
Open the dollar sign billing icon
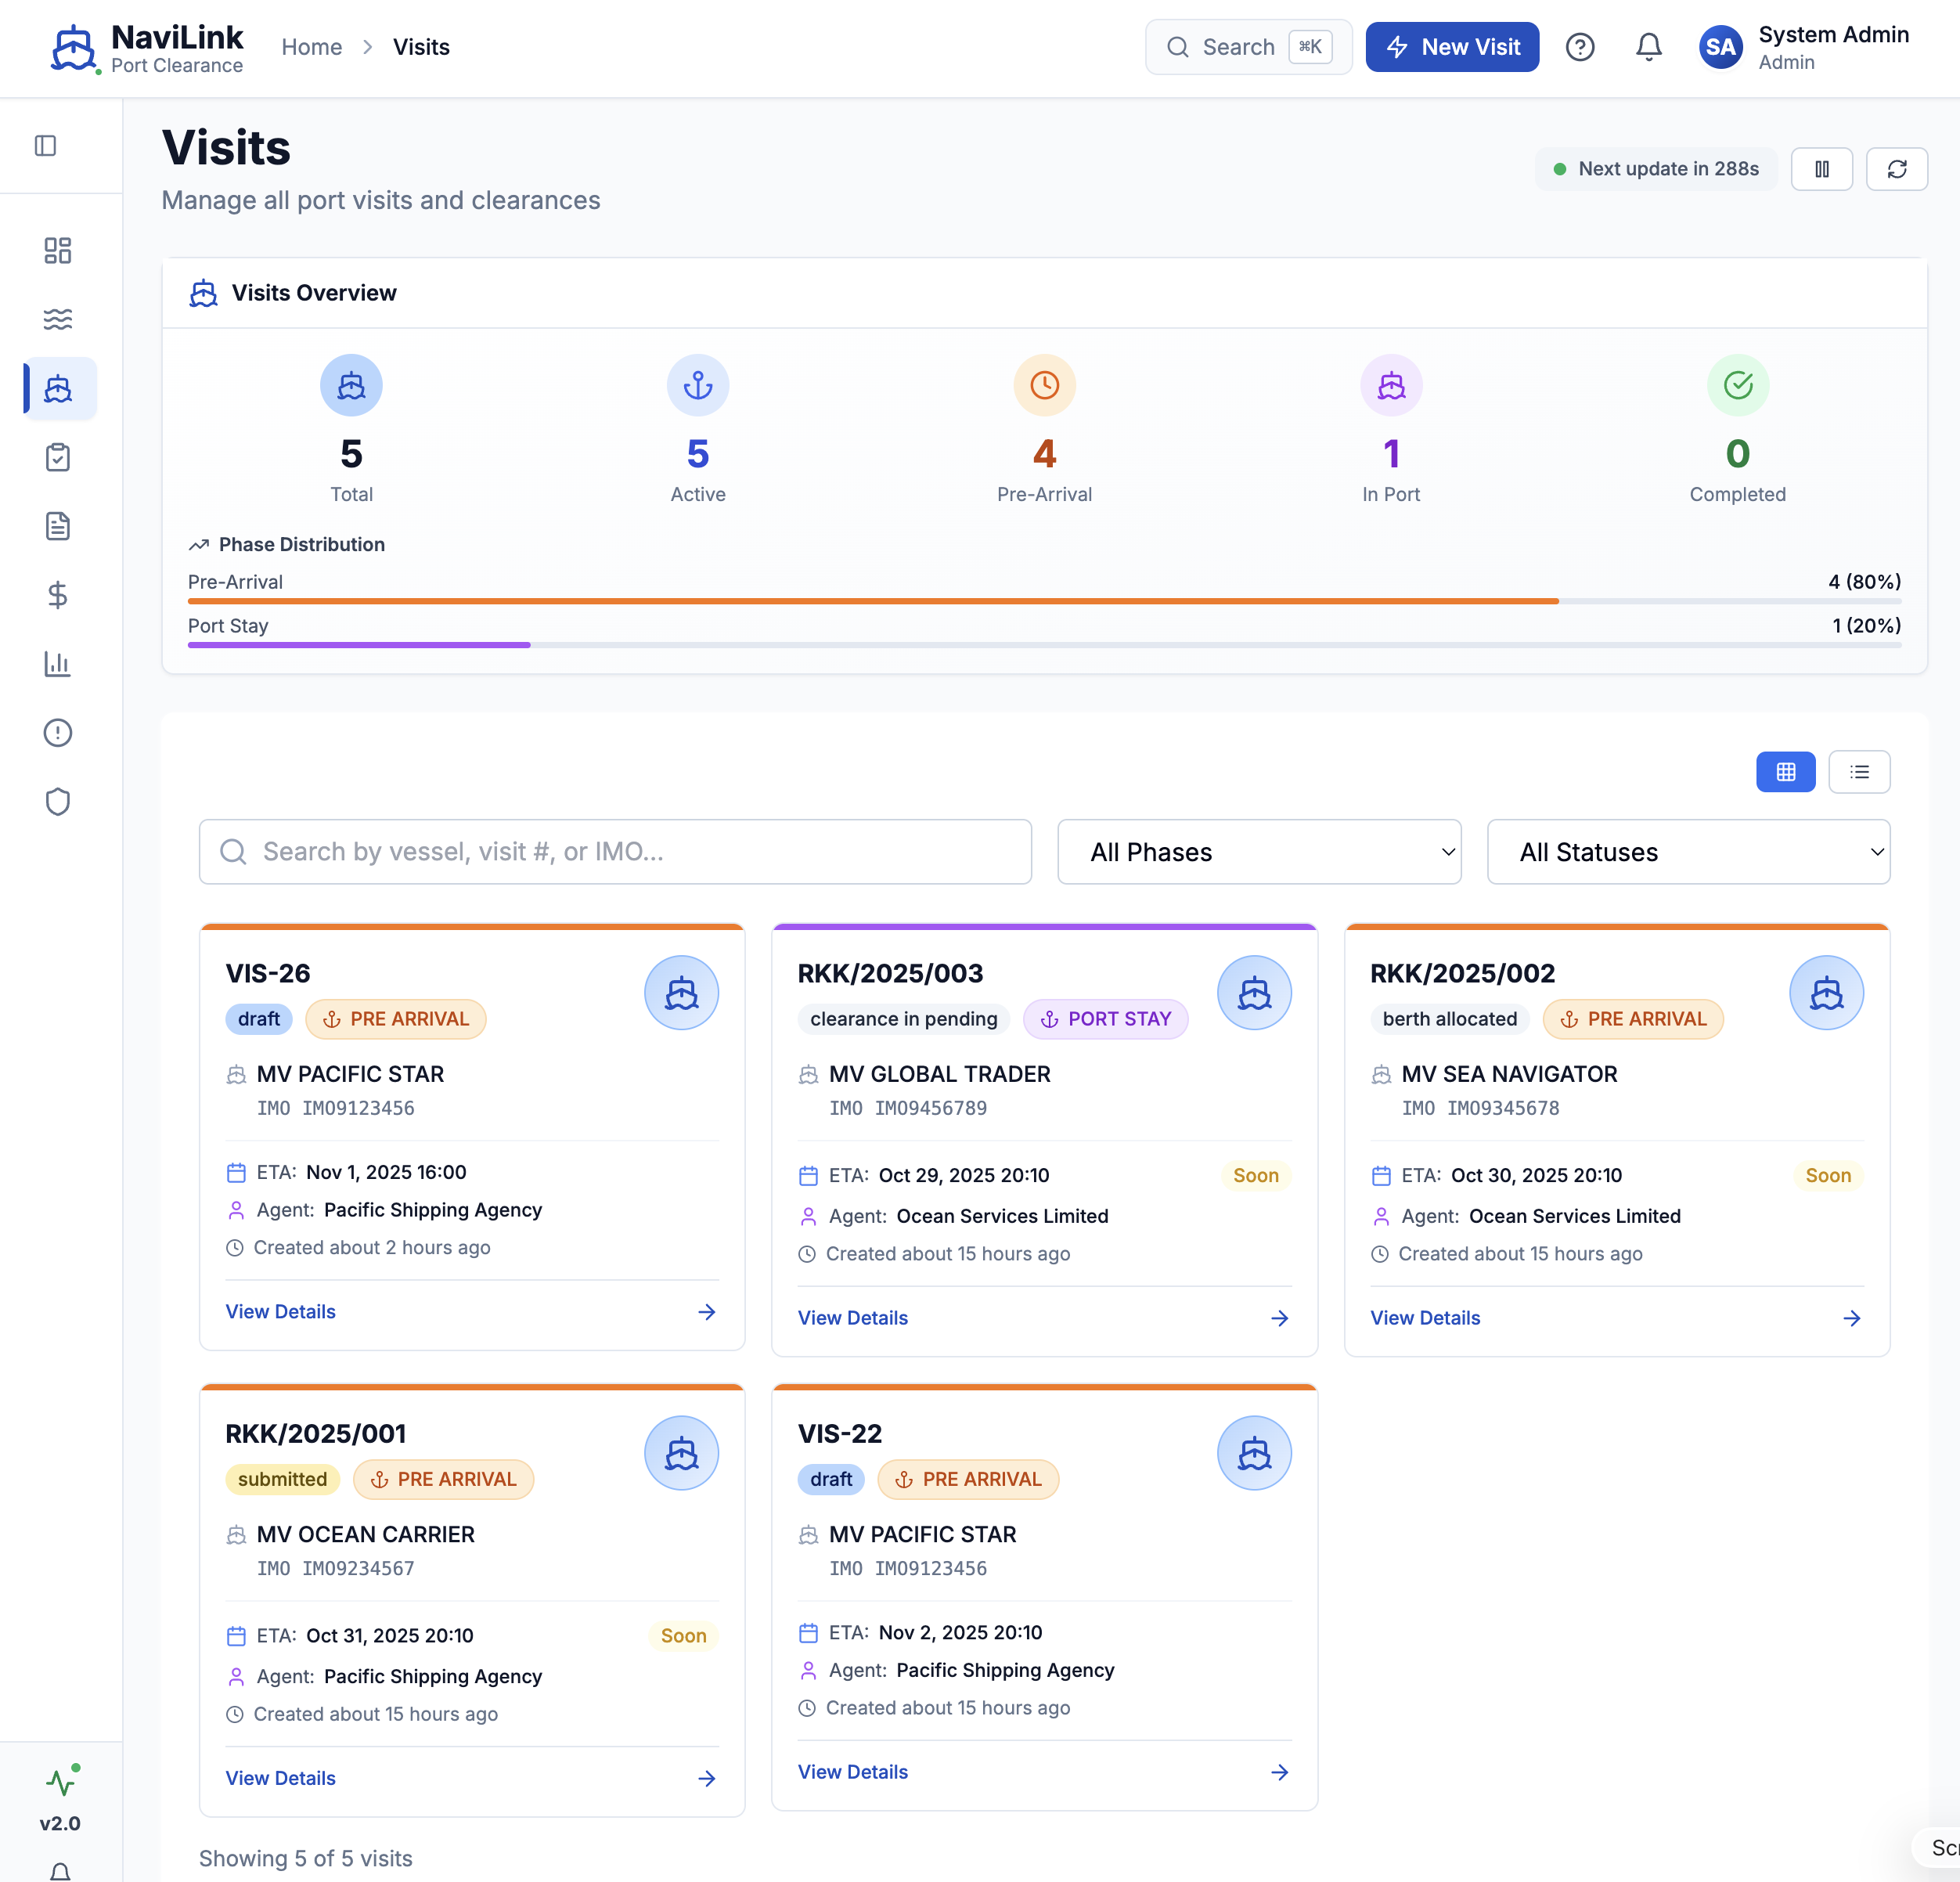coord(58,595)
